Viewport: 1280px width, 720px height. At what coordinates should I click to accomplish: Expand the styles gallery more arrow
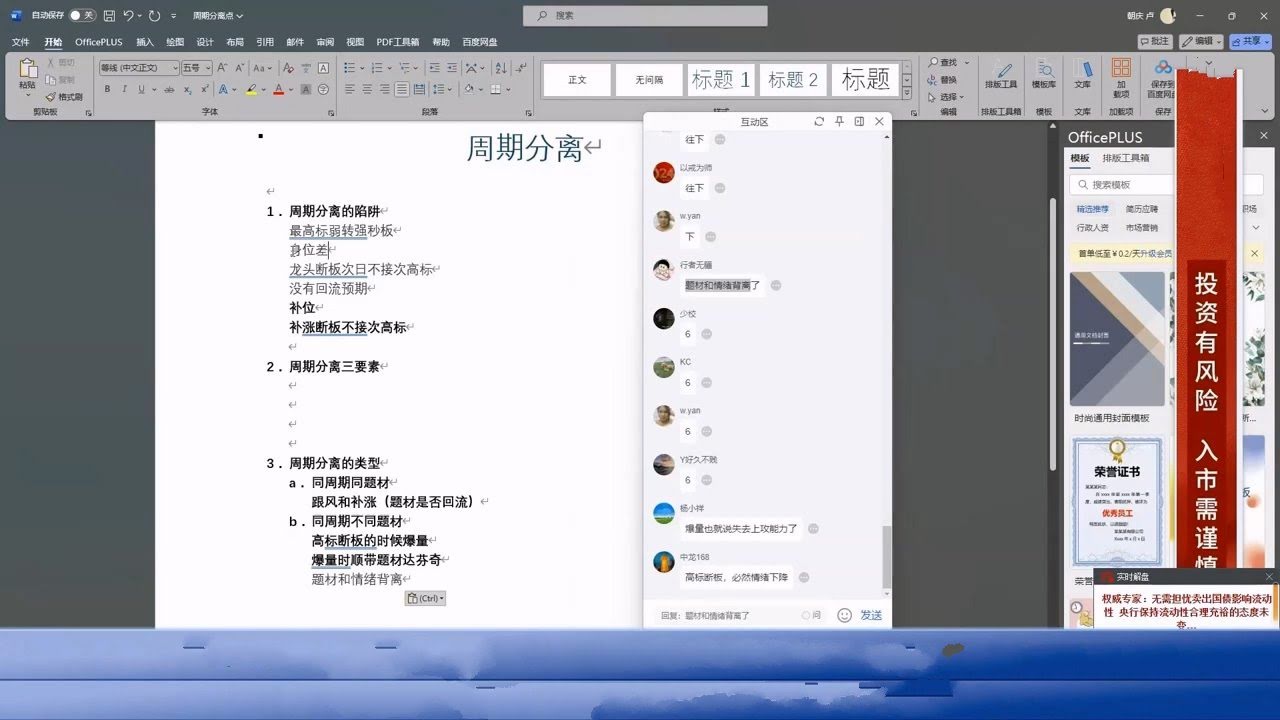(x=907, y=91)
